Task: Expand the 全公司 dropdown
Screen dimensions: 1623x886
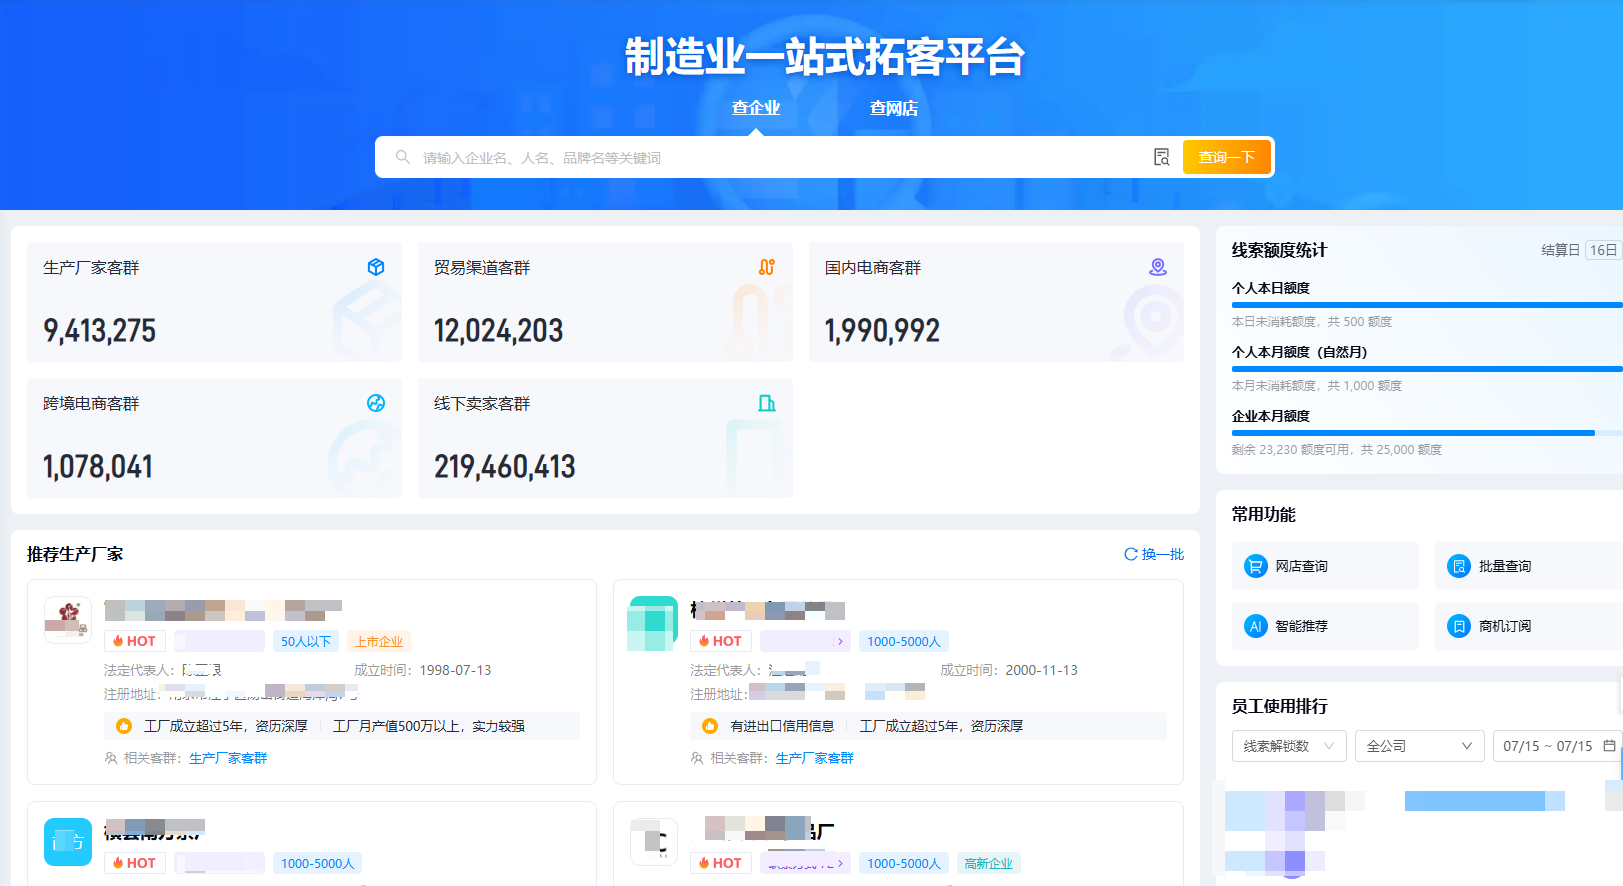Action: (x=1418, y=746)
